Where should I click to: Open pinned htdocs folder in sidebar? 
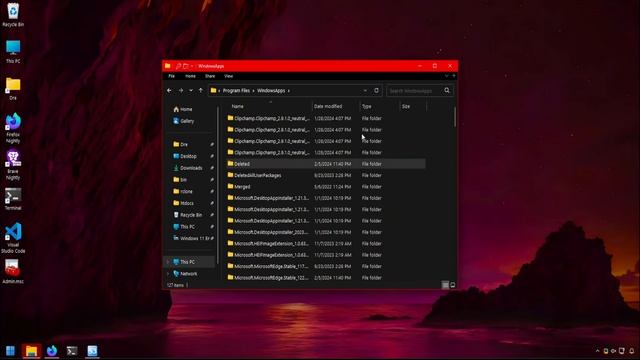pos(183,203)
